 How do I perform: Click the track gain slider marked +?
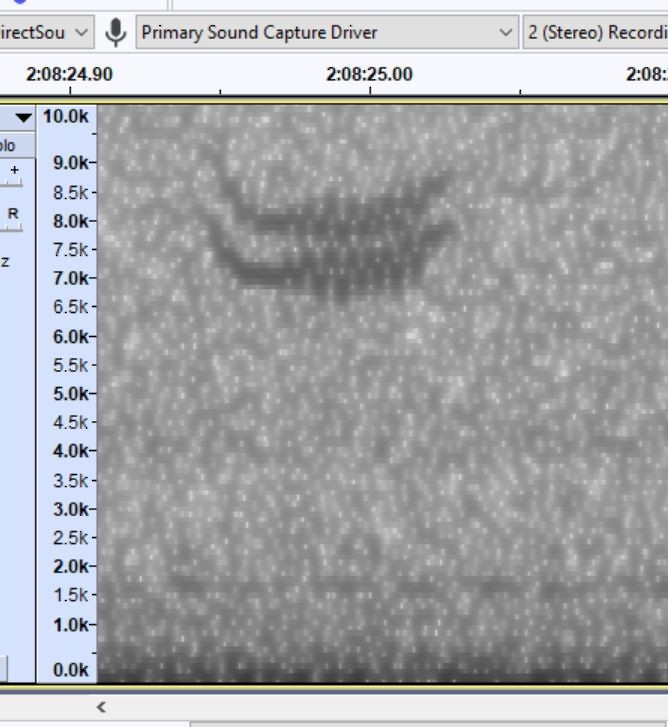[x=14, y=172]
